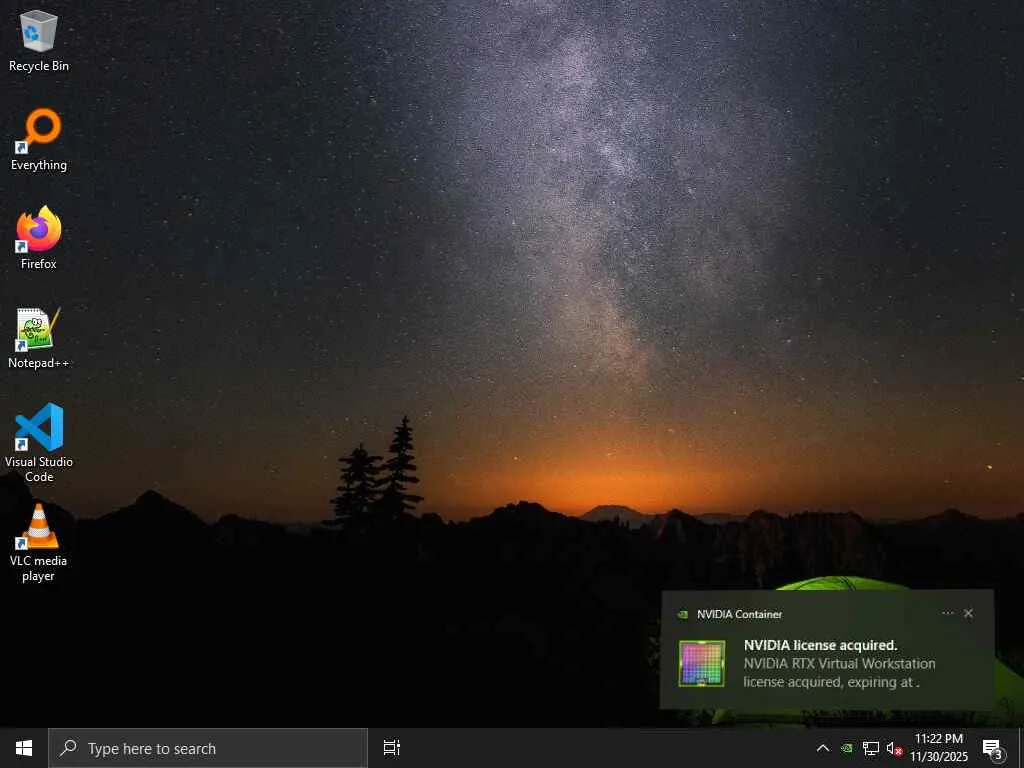The width and height of the screenshot is (1024, 768).
Task: Select the Visual Studio Code desktop shortcut
Action: click(x=39, y=443)
